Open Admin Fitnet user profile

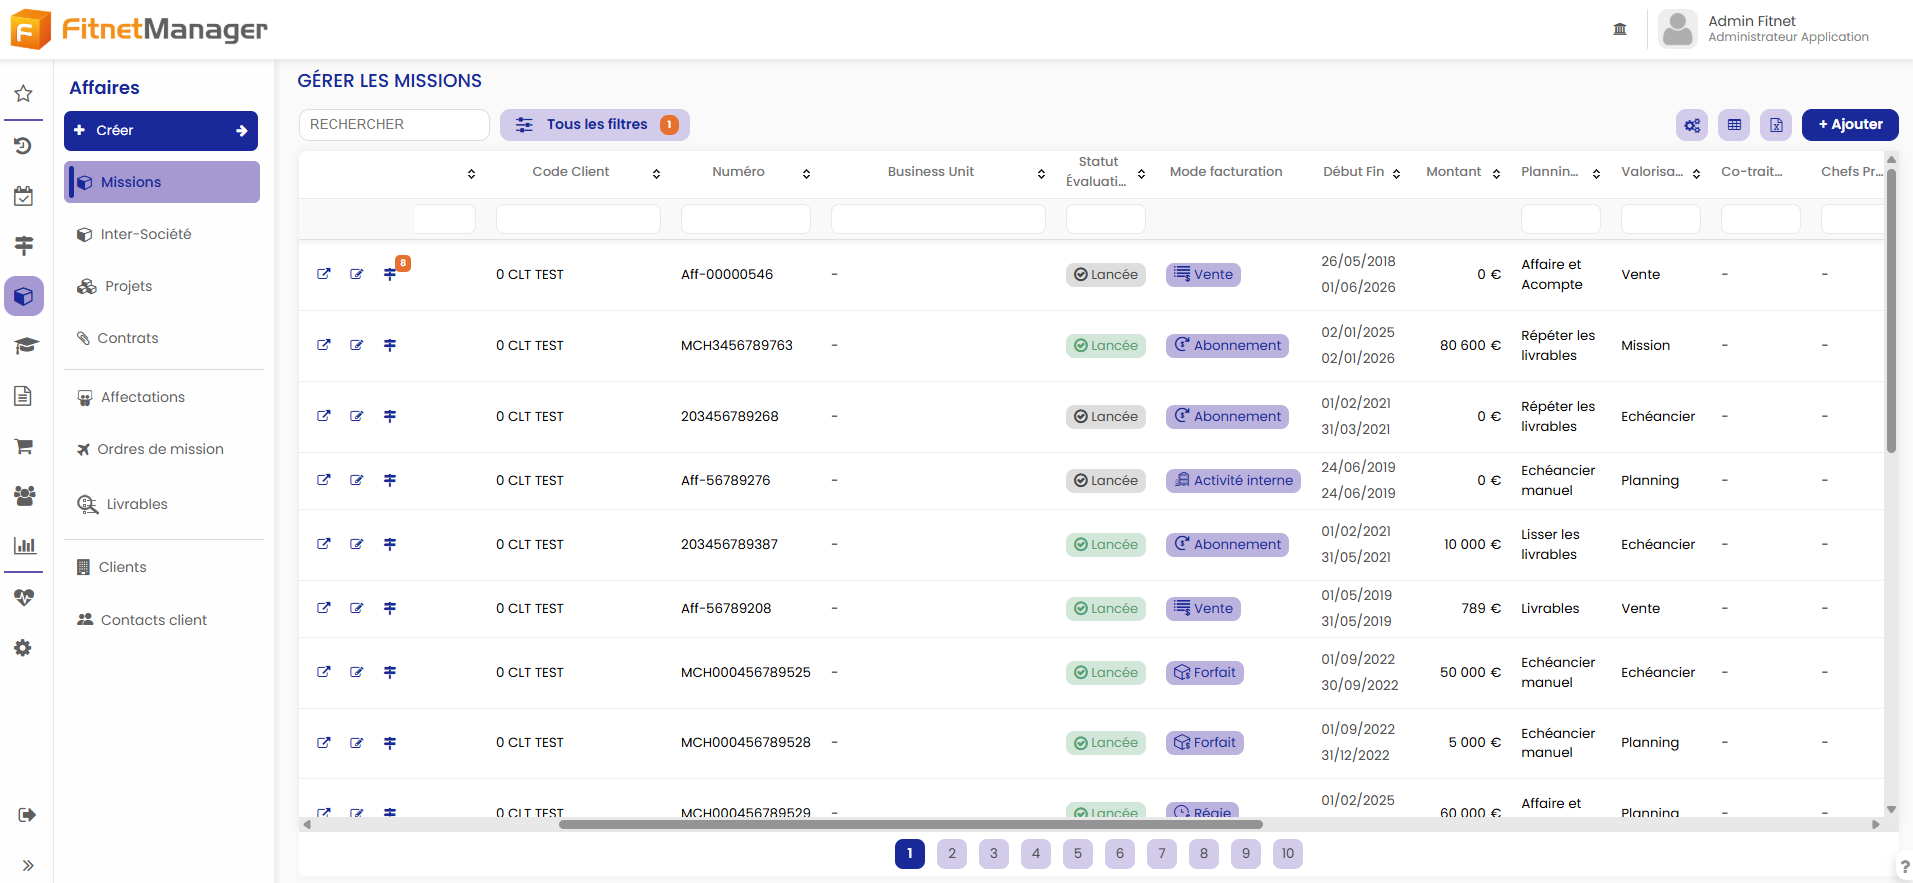(x=1765, y=29)
